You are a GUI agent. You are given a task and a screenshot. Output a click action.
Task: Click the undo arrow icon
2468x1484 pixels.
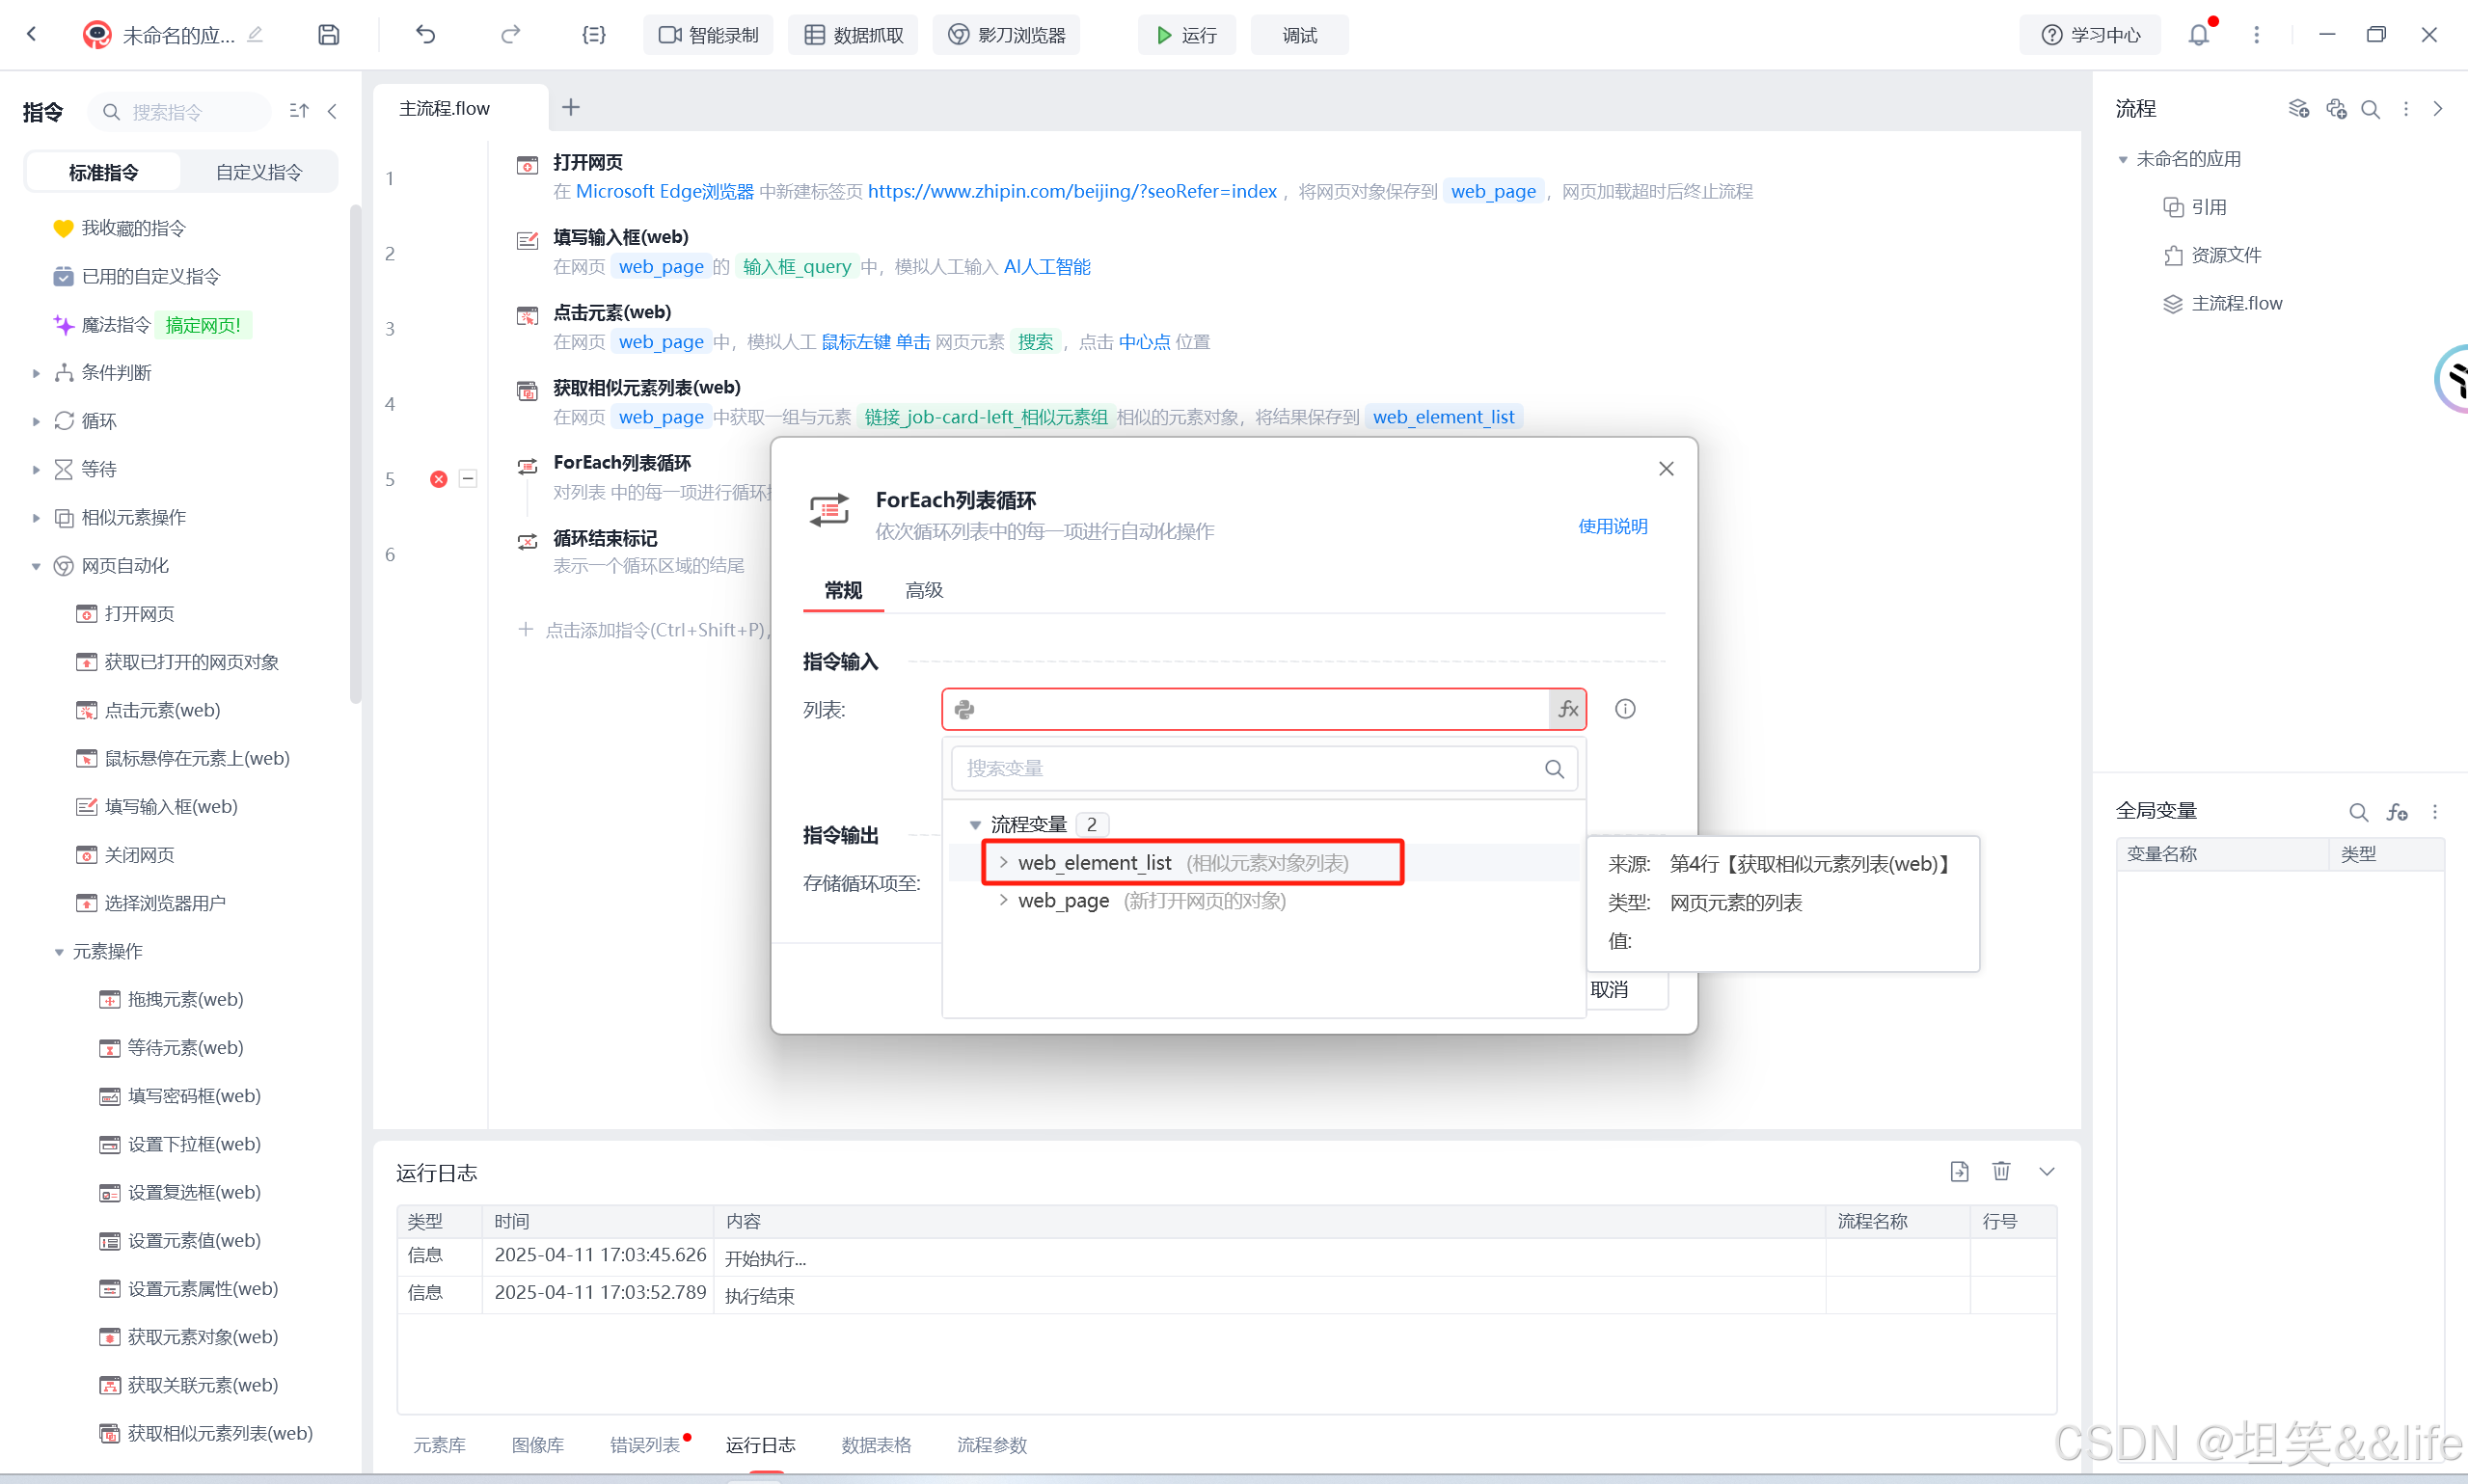[x=426, y=35]
